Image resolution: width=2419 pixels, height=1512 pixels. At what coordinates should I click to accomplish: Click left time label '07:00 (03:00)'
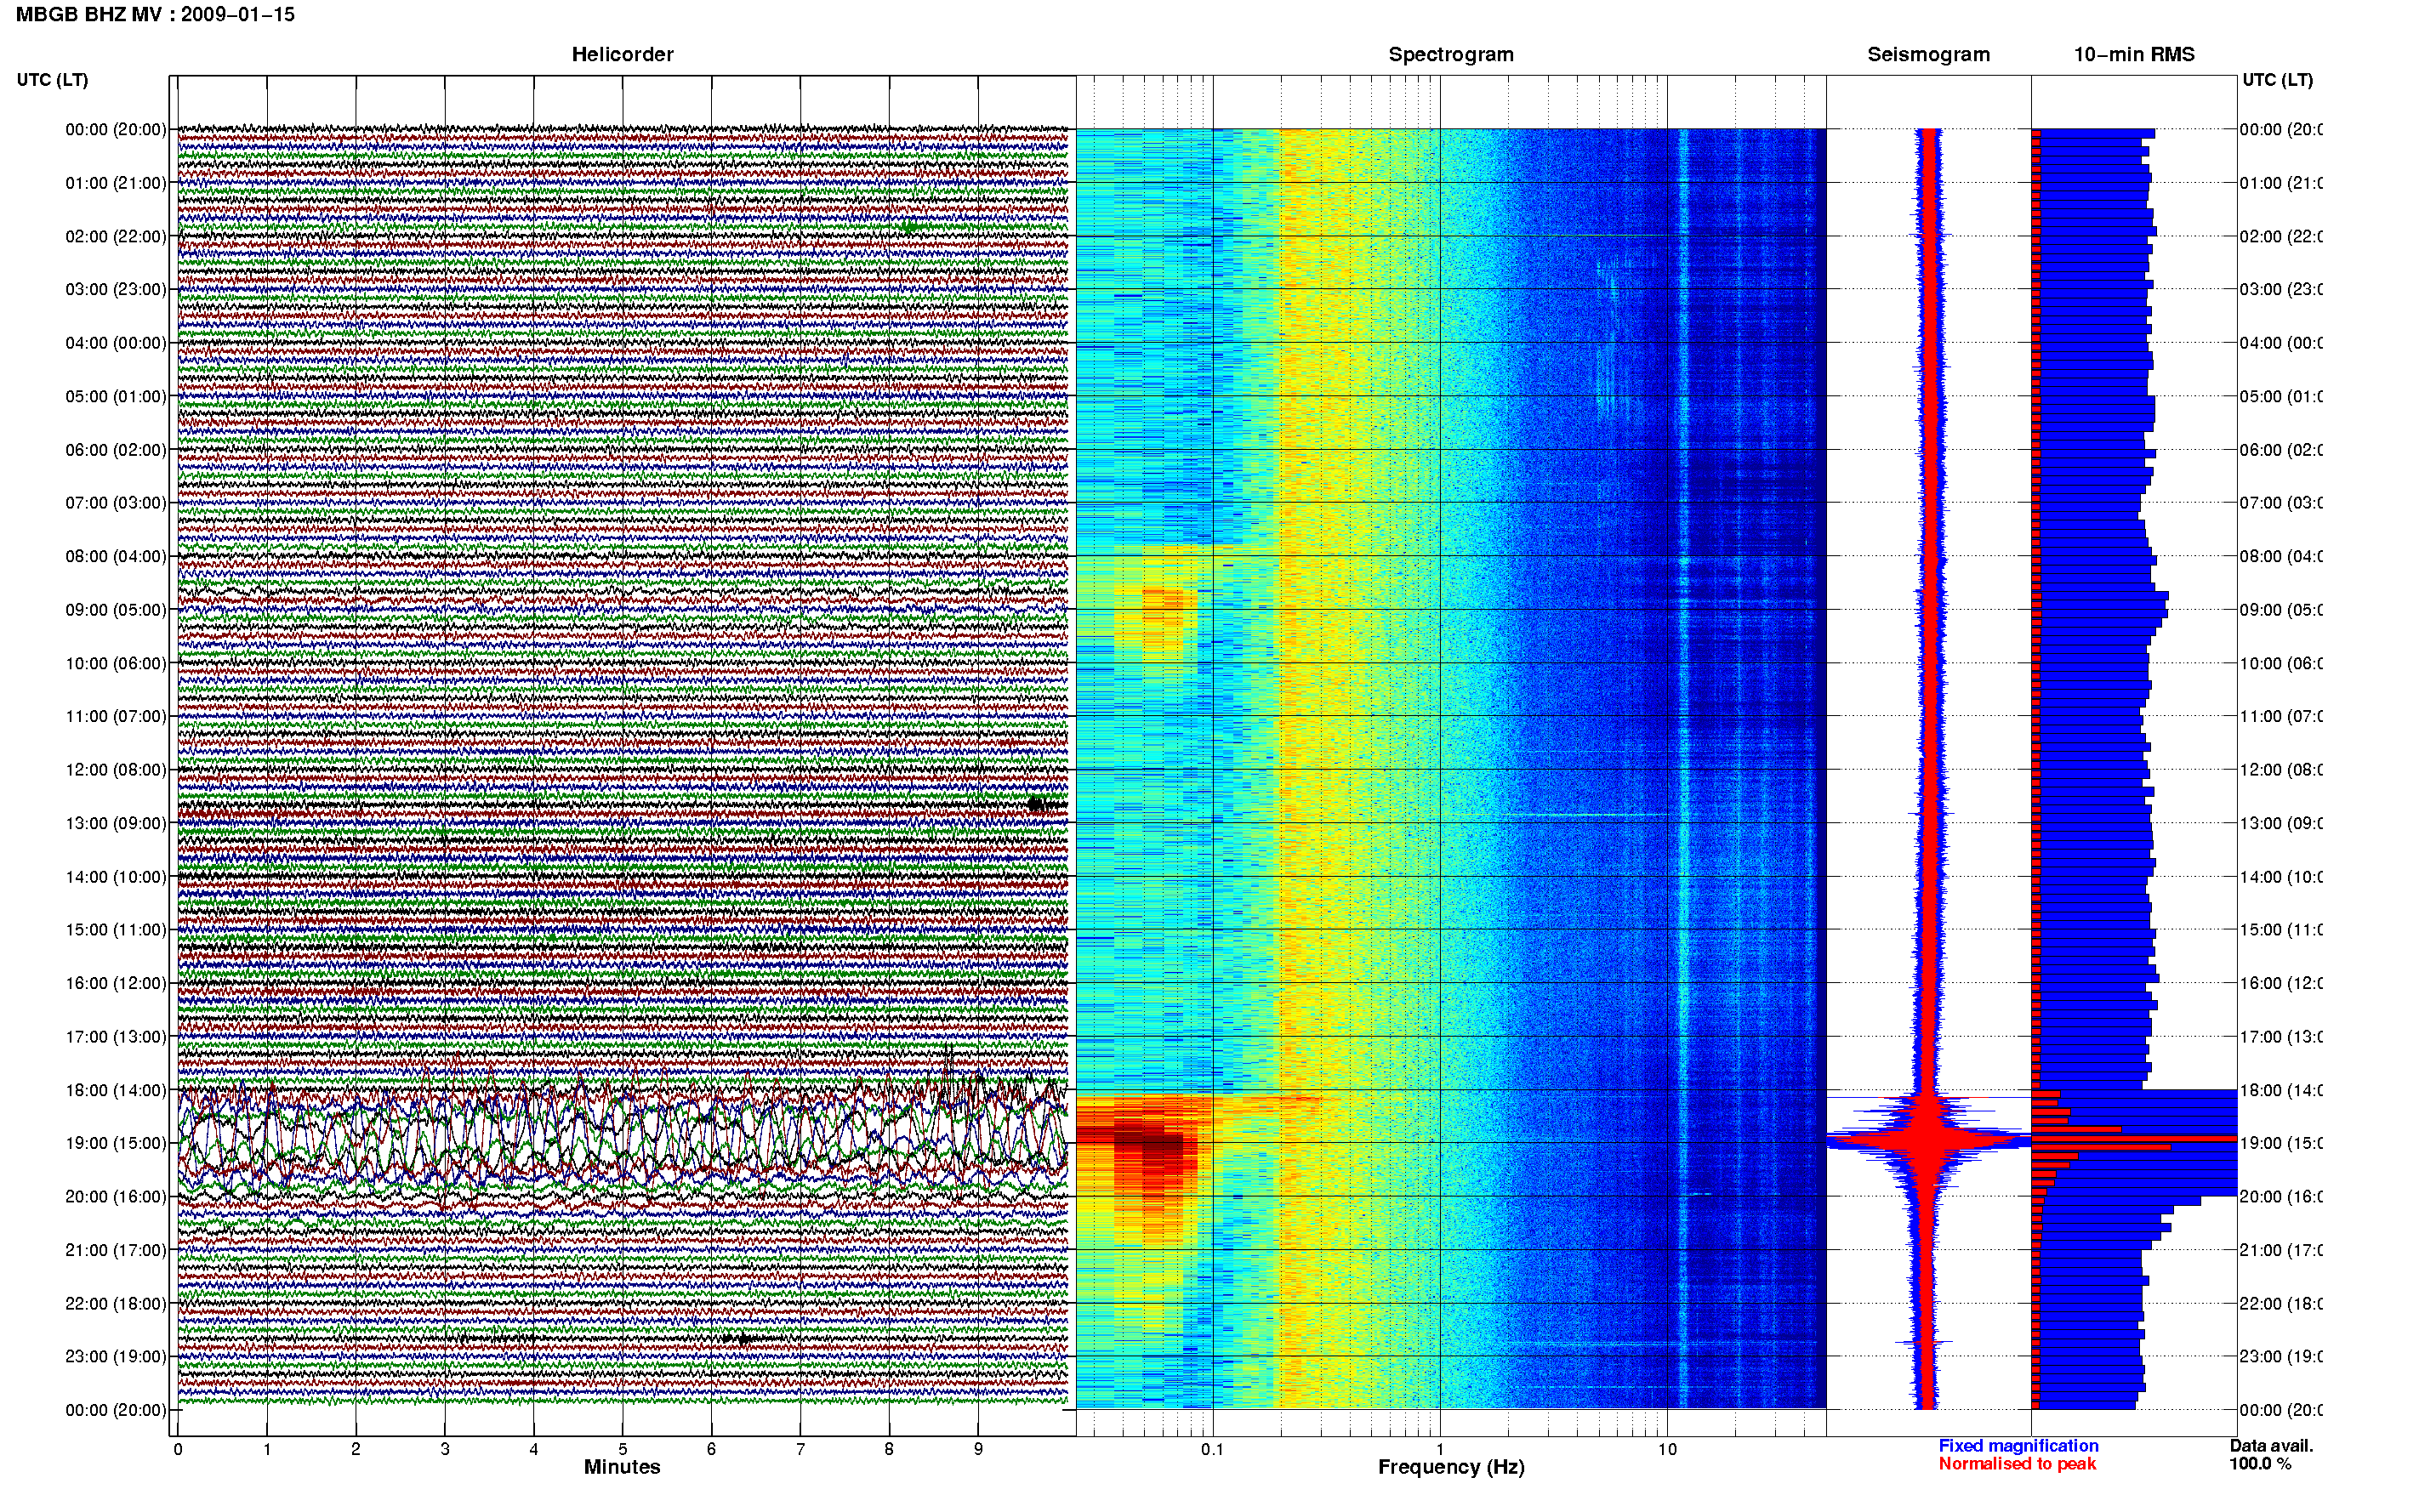116,502
